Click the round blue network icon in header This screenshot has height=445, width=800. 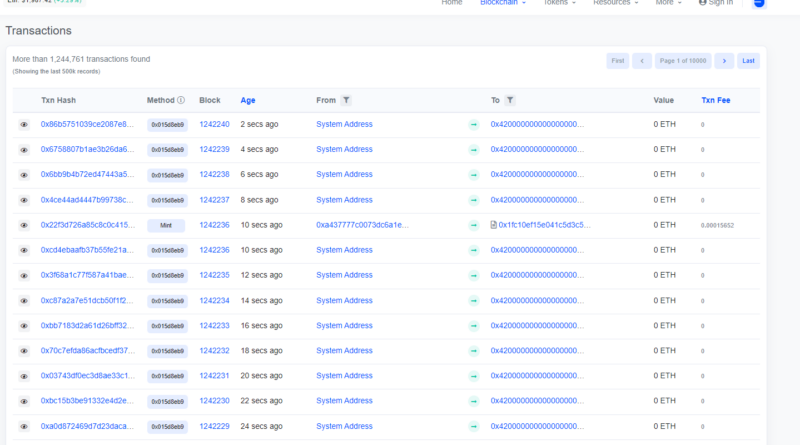click(758, 3)
